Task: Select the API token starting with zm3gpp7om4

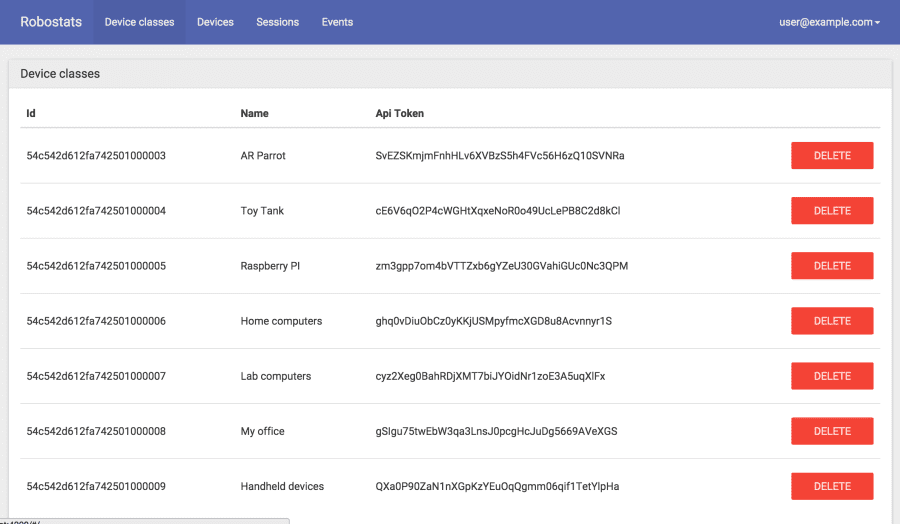Action: click(502, 266)
